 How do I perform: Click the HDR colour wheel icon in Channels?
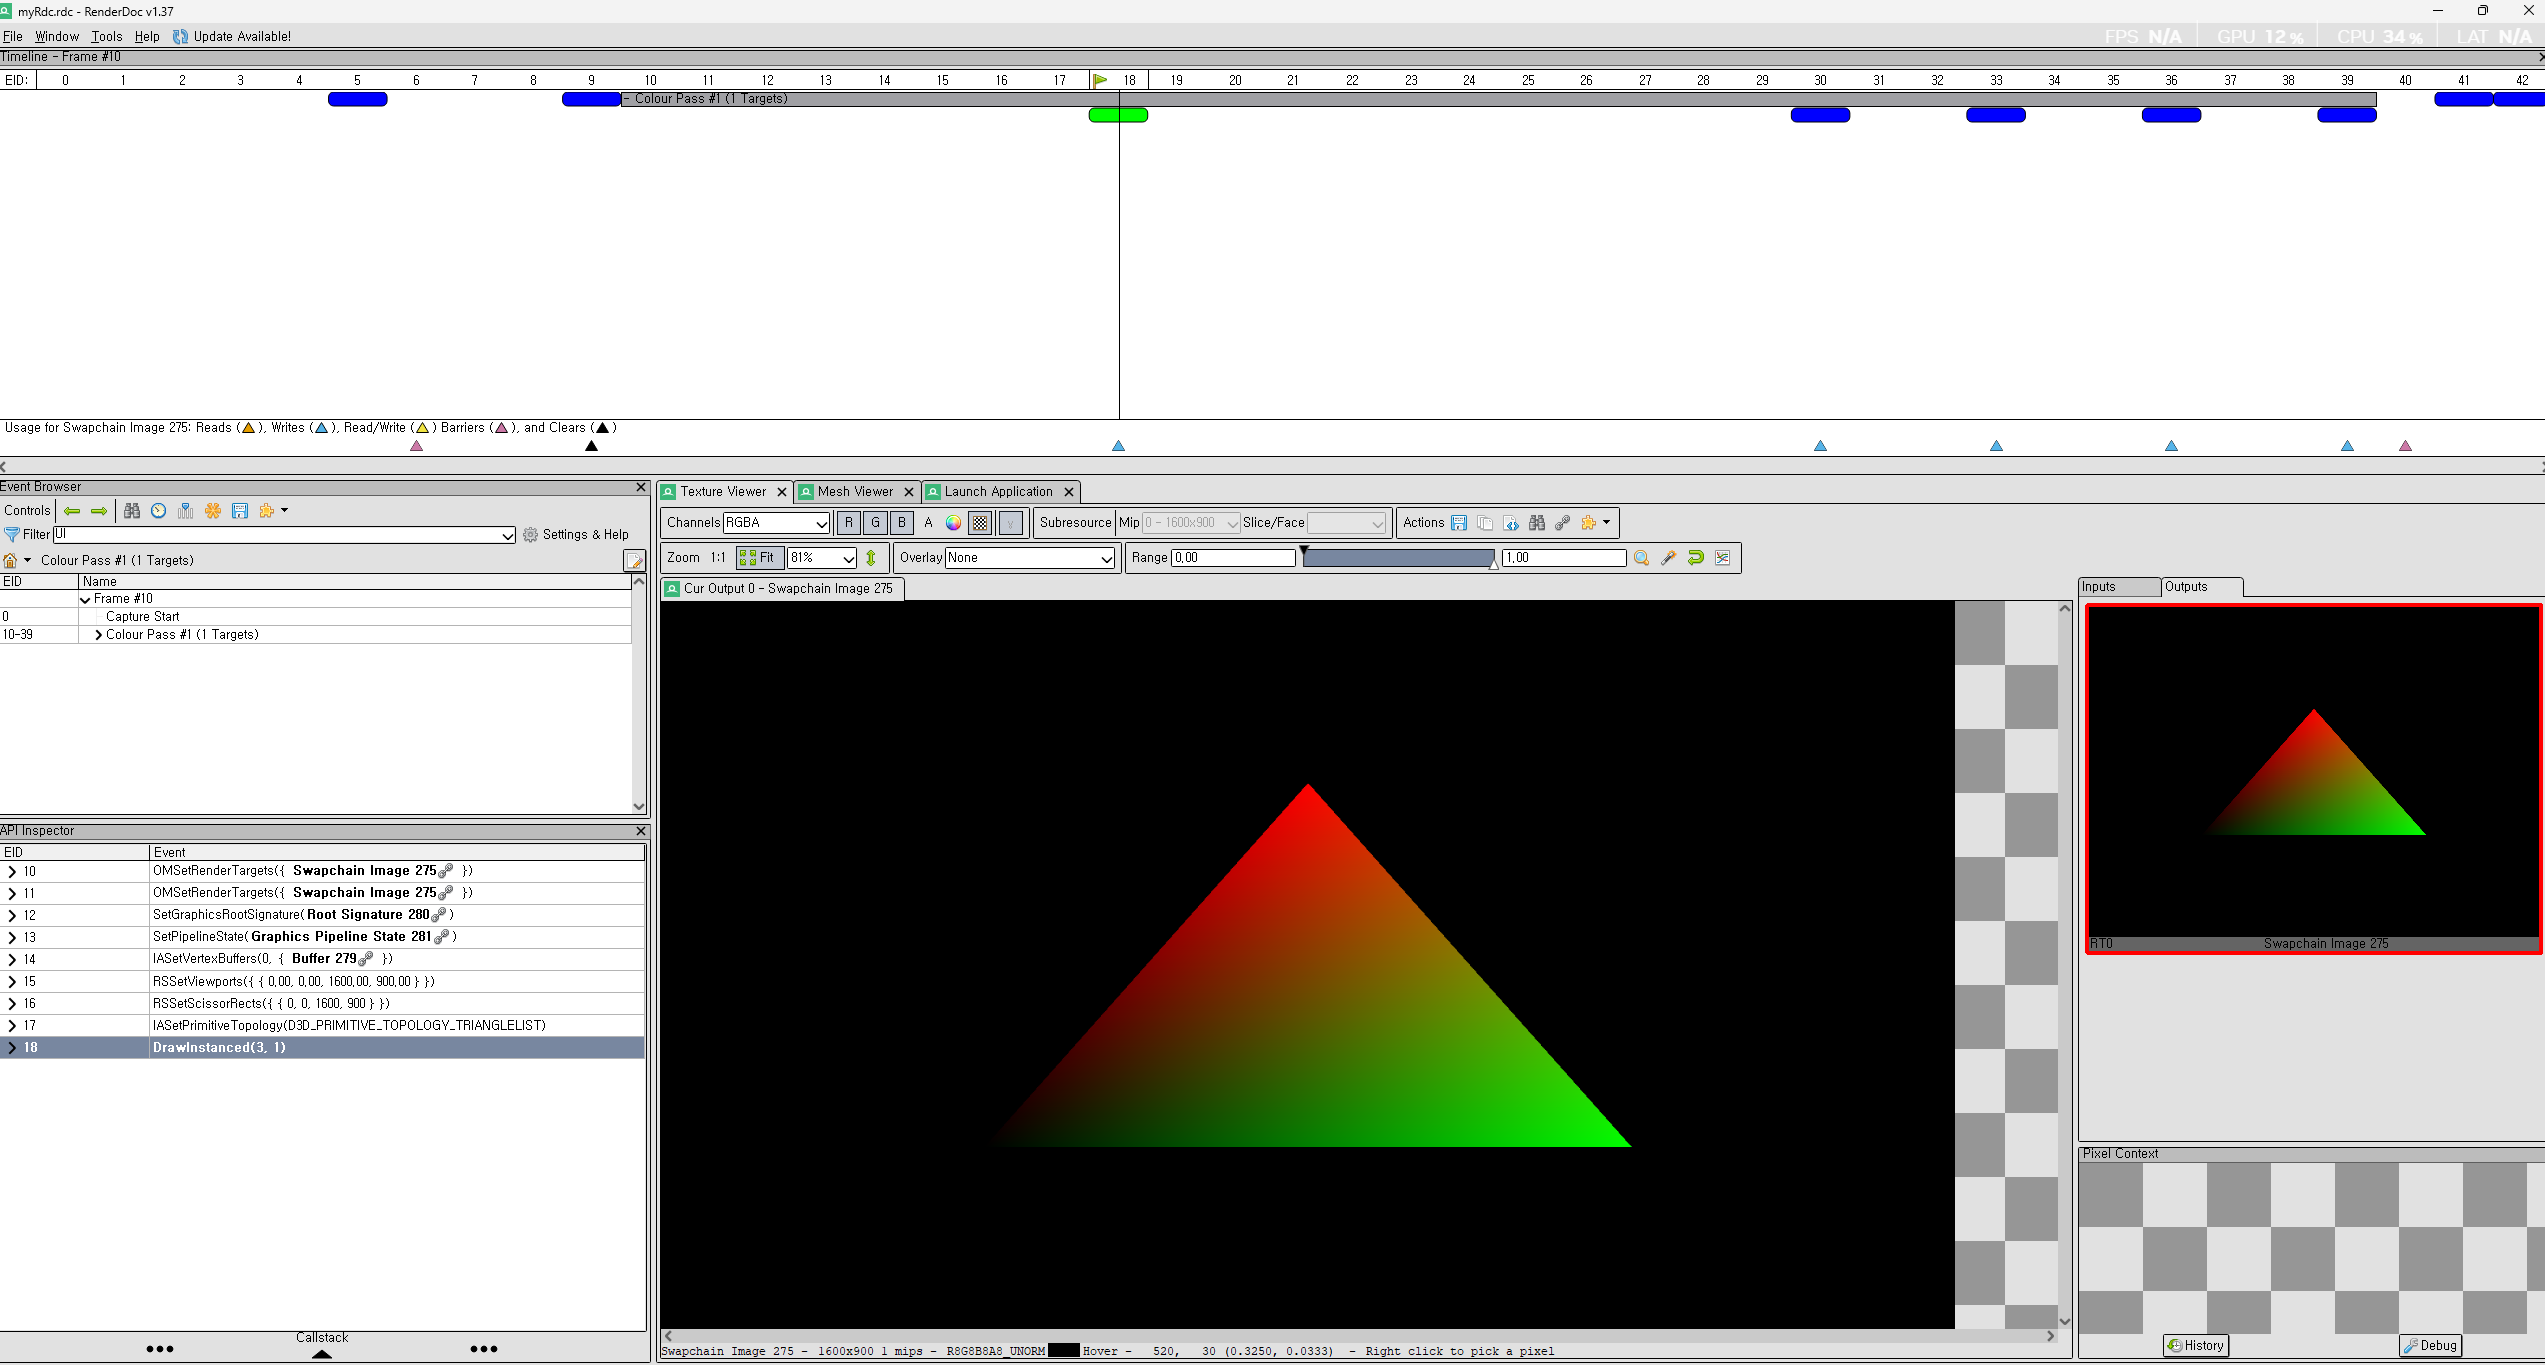(x=953, y=523)
